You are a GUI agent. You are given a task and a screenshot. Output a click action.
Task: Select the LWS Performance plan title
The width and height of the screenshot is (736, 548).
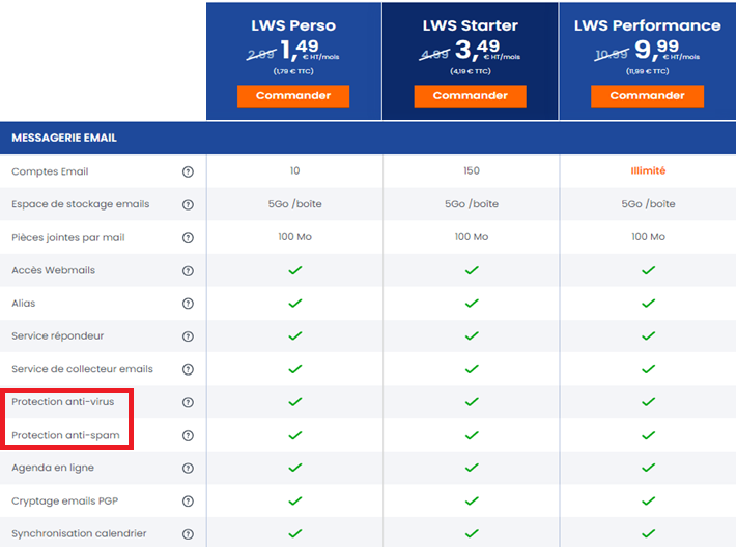(x=647, y=25)
